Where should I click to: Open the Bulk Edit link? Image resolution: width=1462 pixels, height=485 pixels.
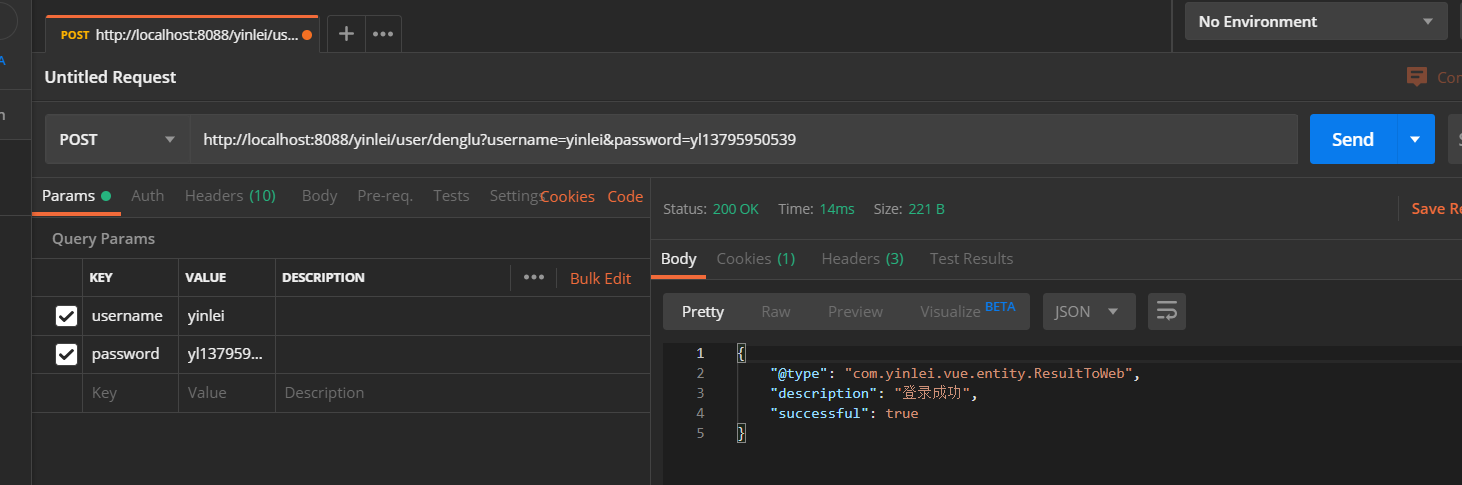[x=600, y=278]
